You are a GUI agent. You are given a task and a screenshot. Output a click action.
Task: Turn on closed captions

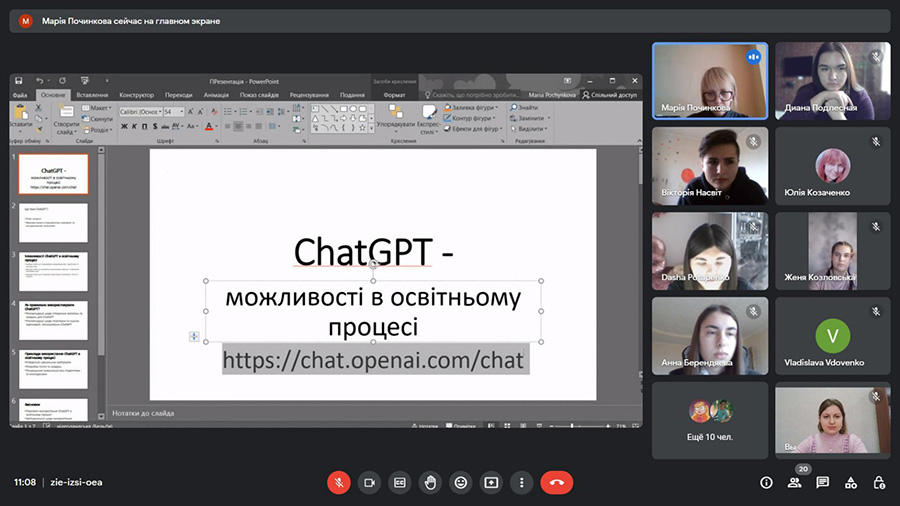[x=400, y=482]
